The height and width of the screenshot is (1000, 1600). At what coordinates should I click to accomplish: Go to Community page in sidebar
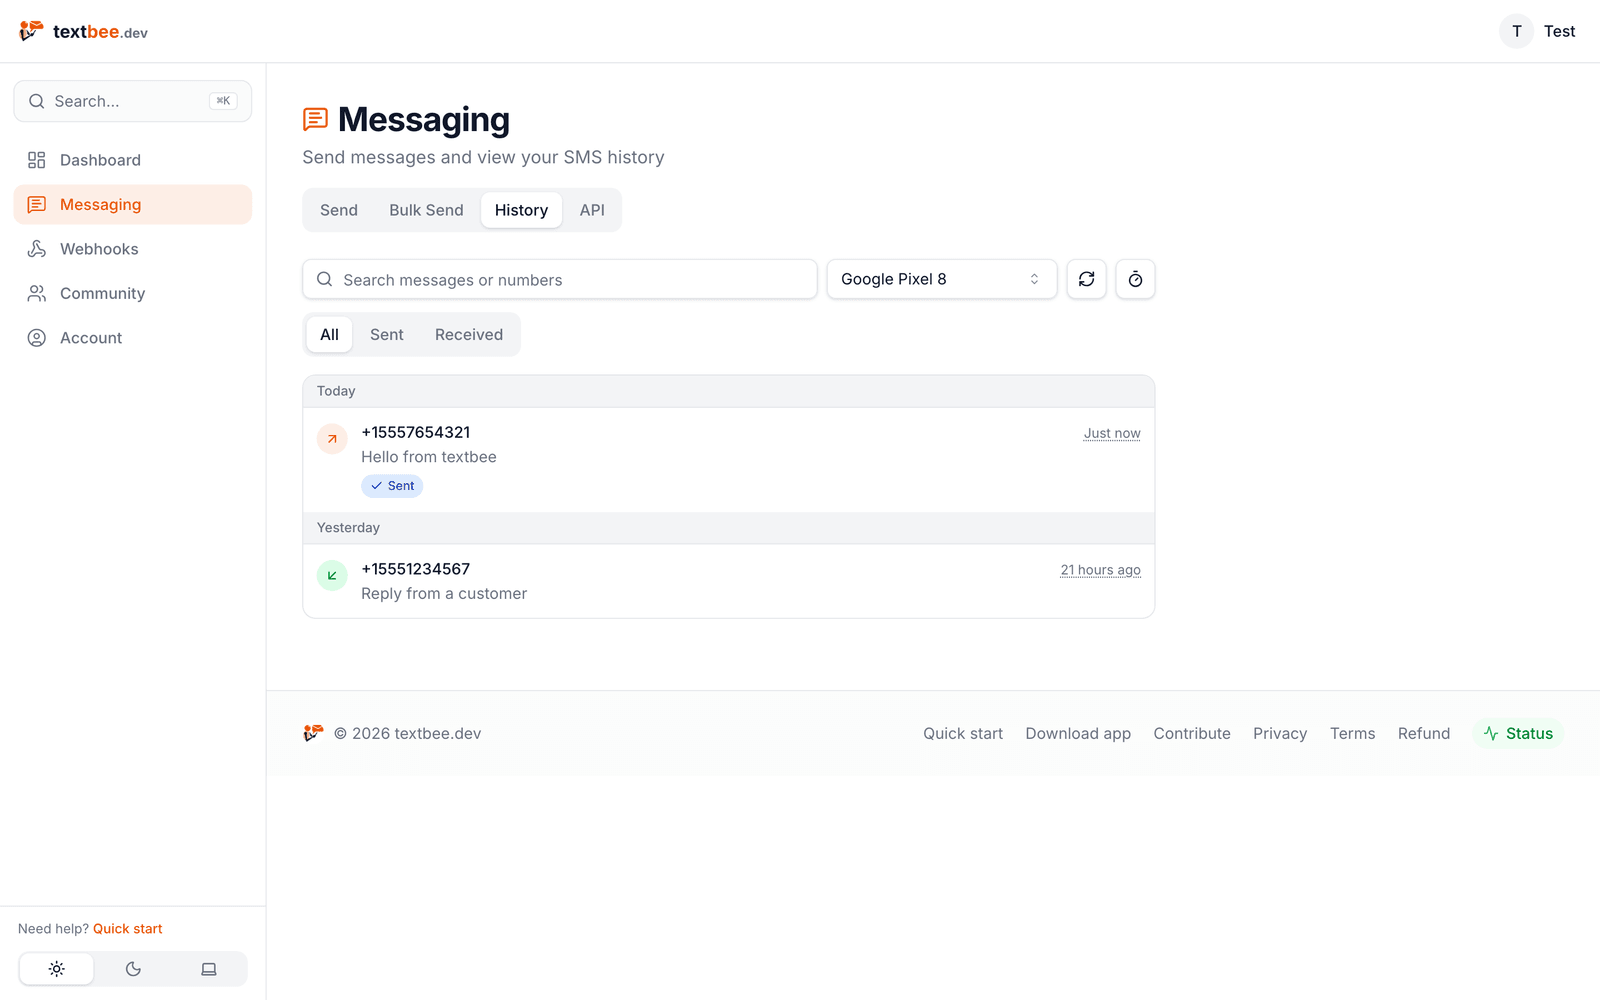(133, 293)
